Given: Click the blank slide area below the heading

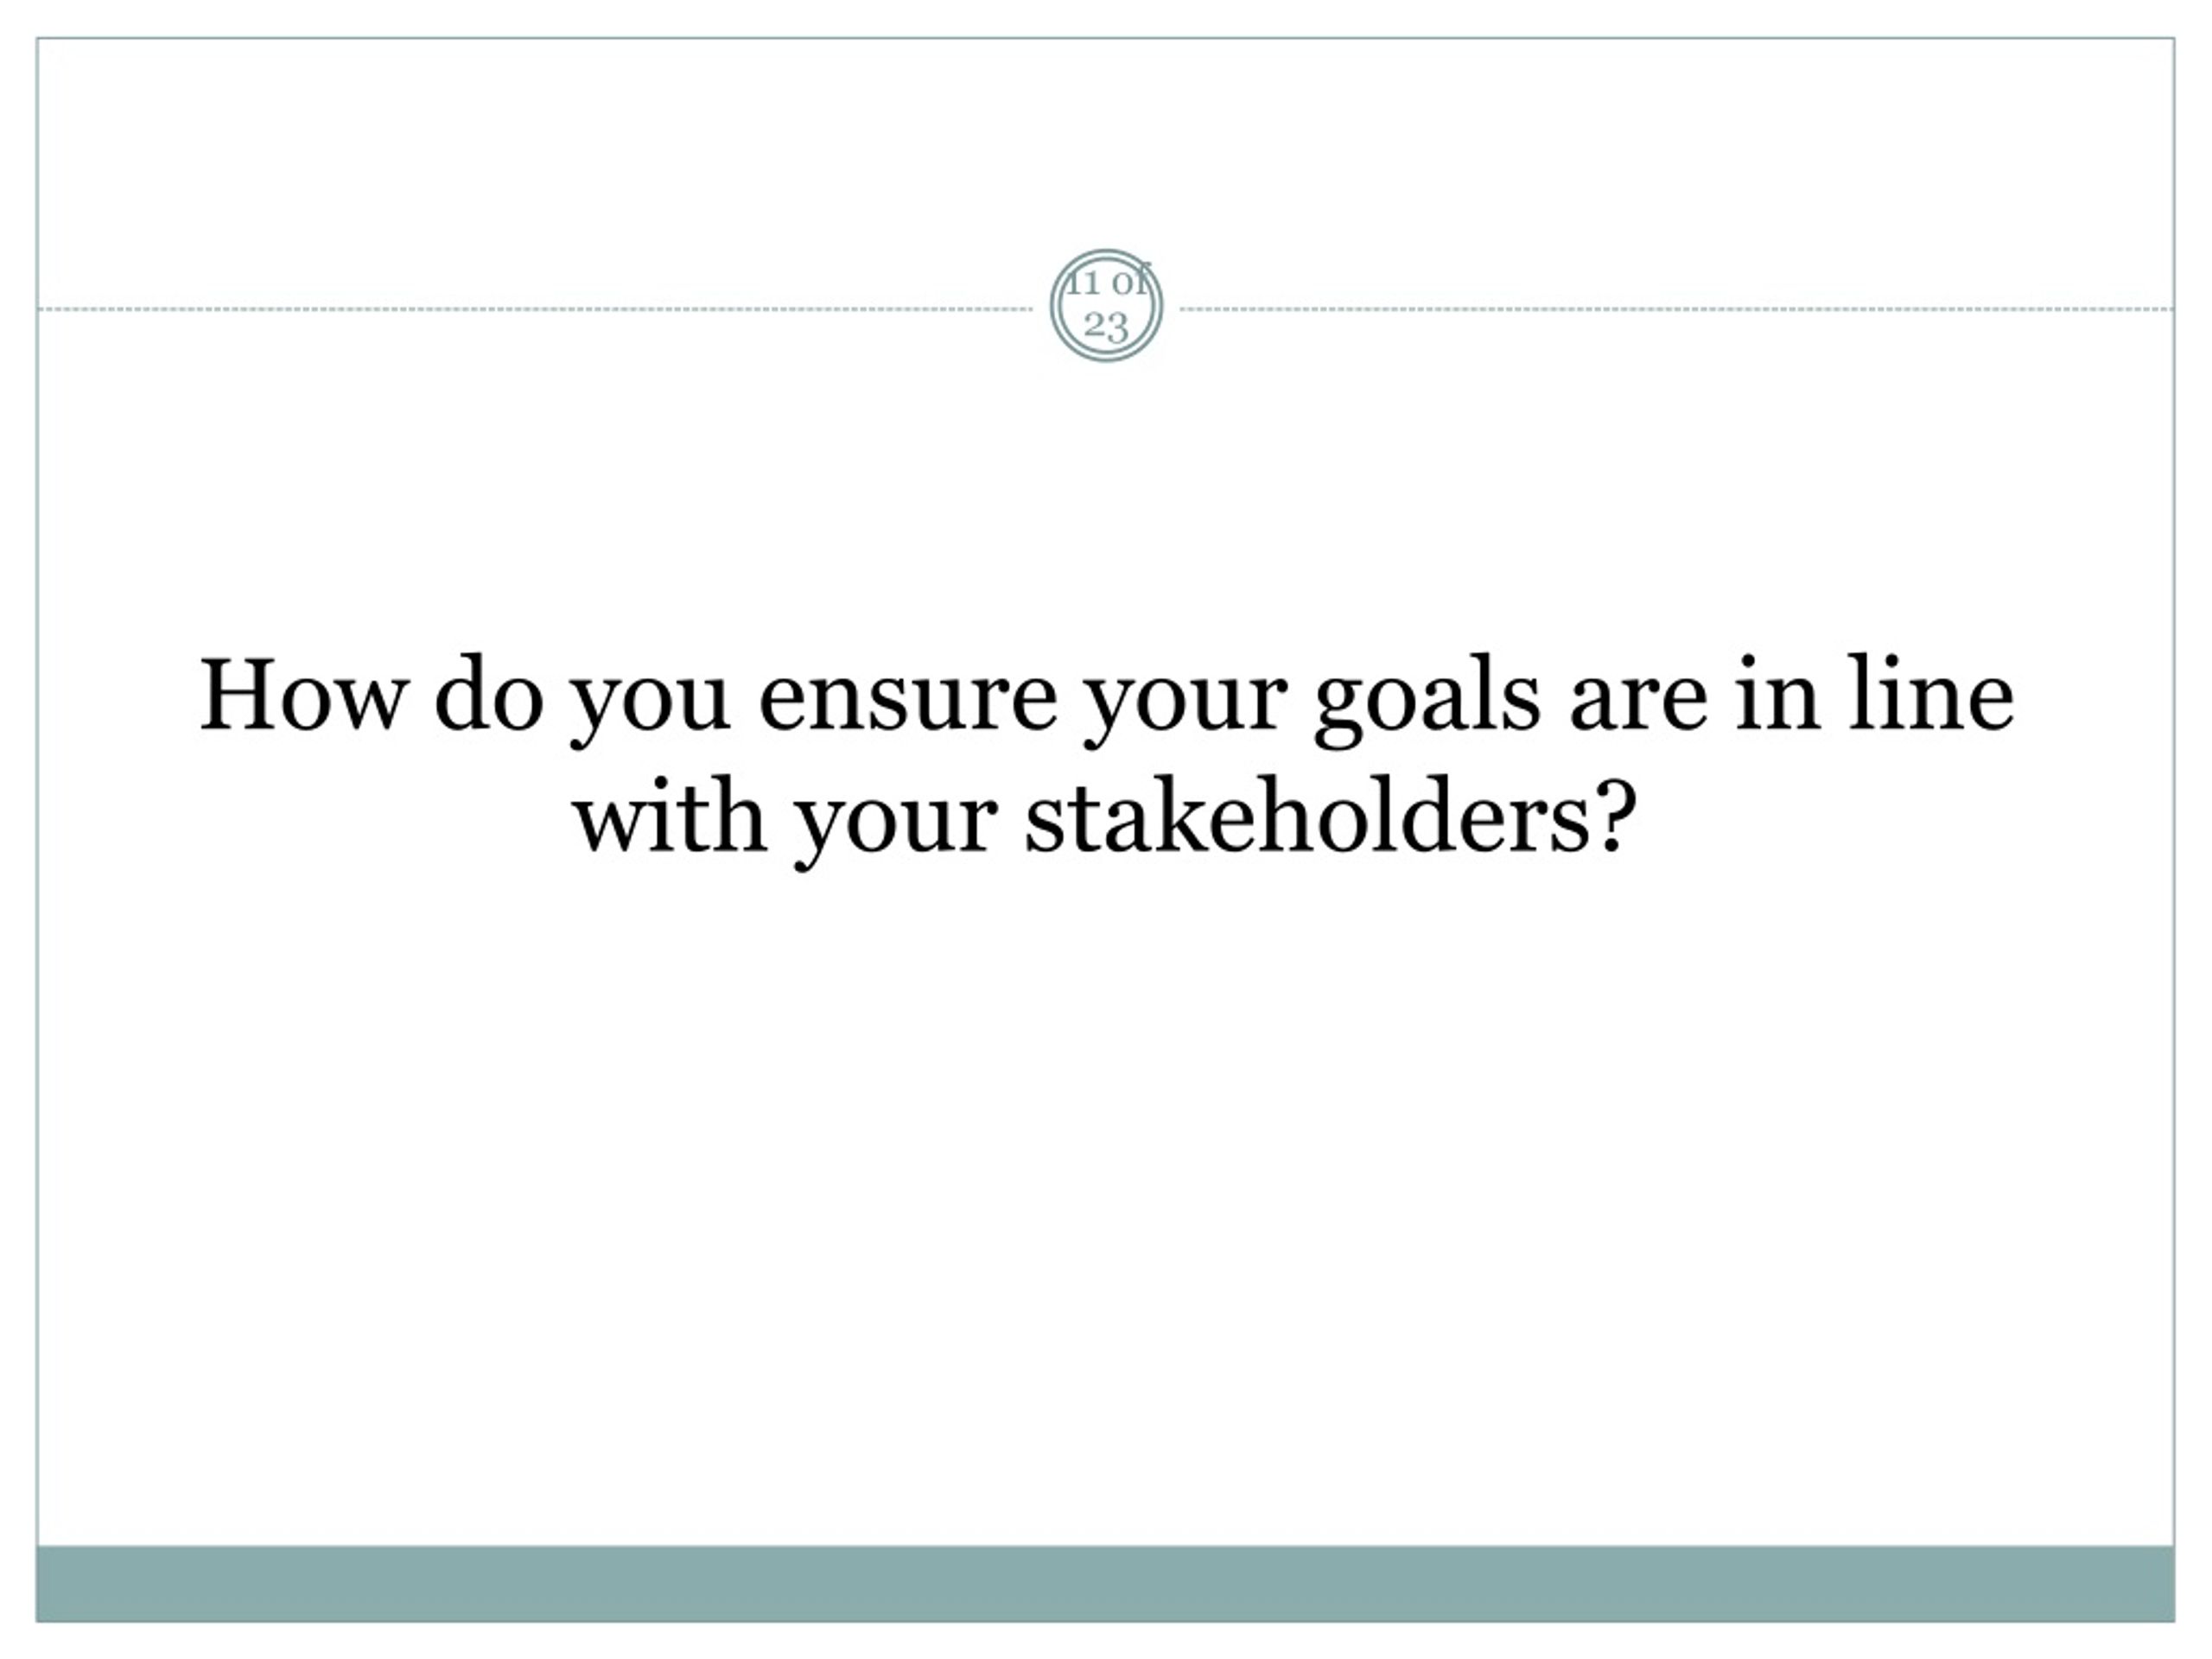Looking at the screenshot, I should click(1105, 1200).
